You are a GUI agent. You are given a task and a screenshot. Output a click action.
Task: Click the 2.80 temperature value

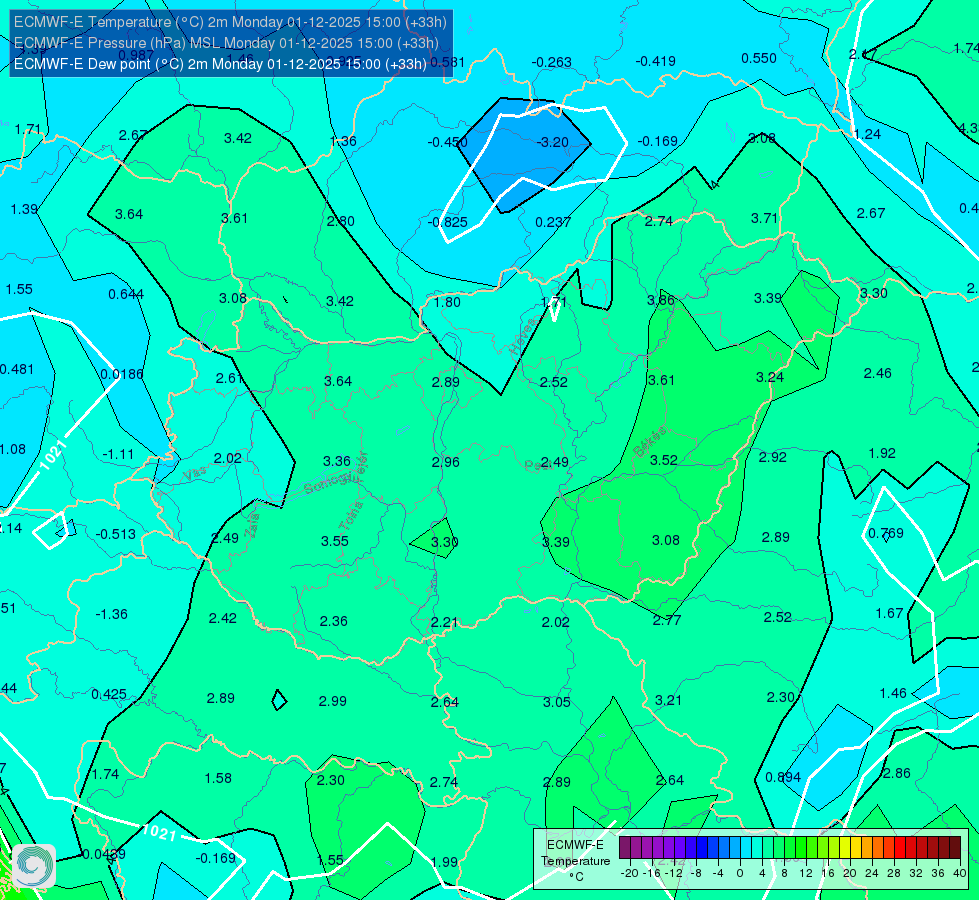(341, 221)
